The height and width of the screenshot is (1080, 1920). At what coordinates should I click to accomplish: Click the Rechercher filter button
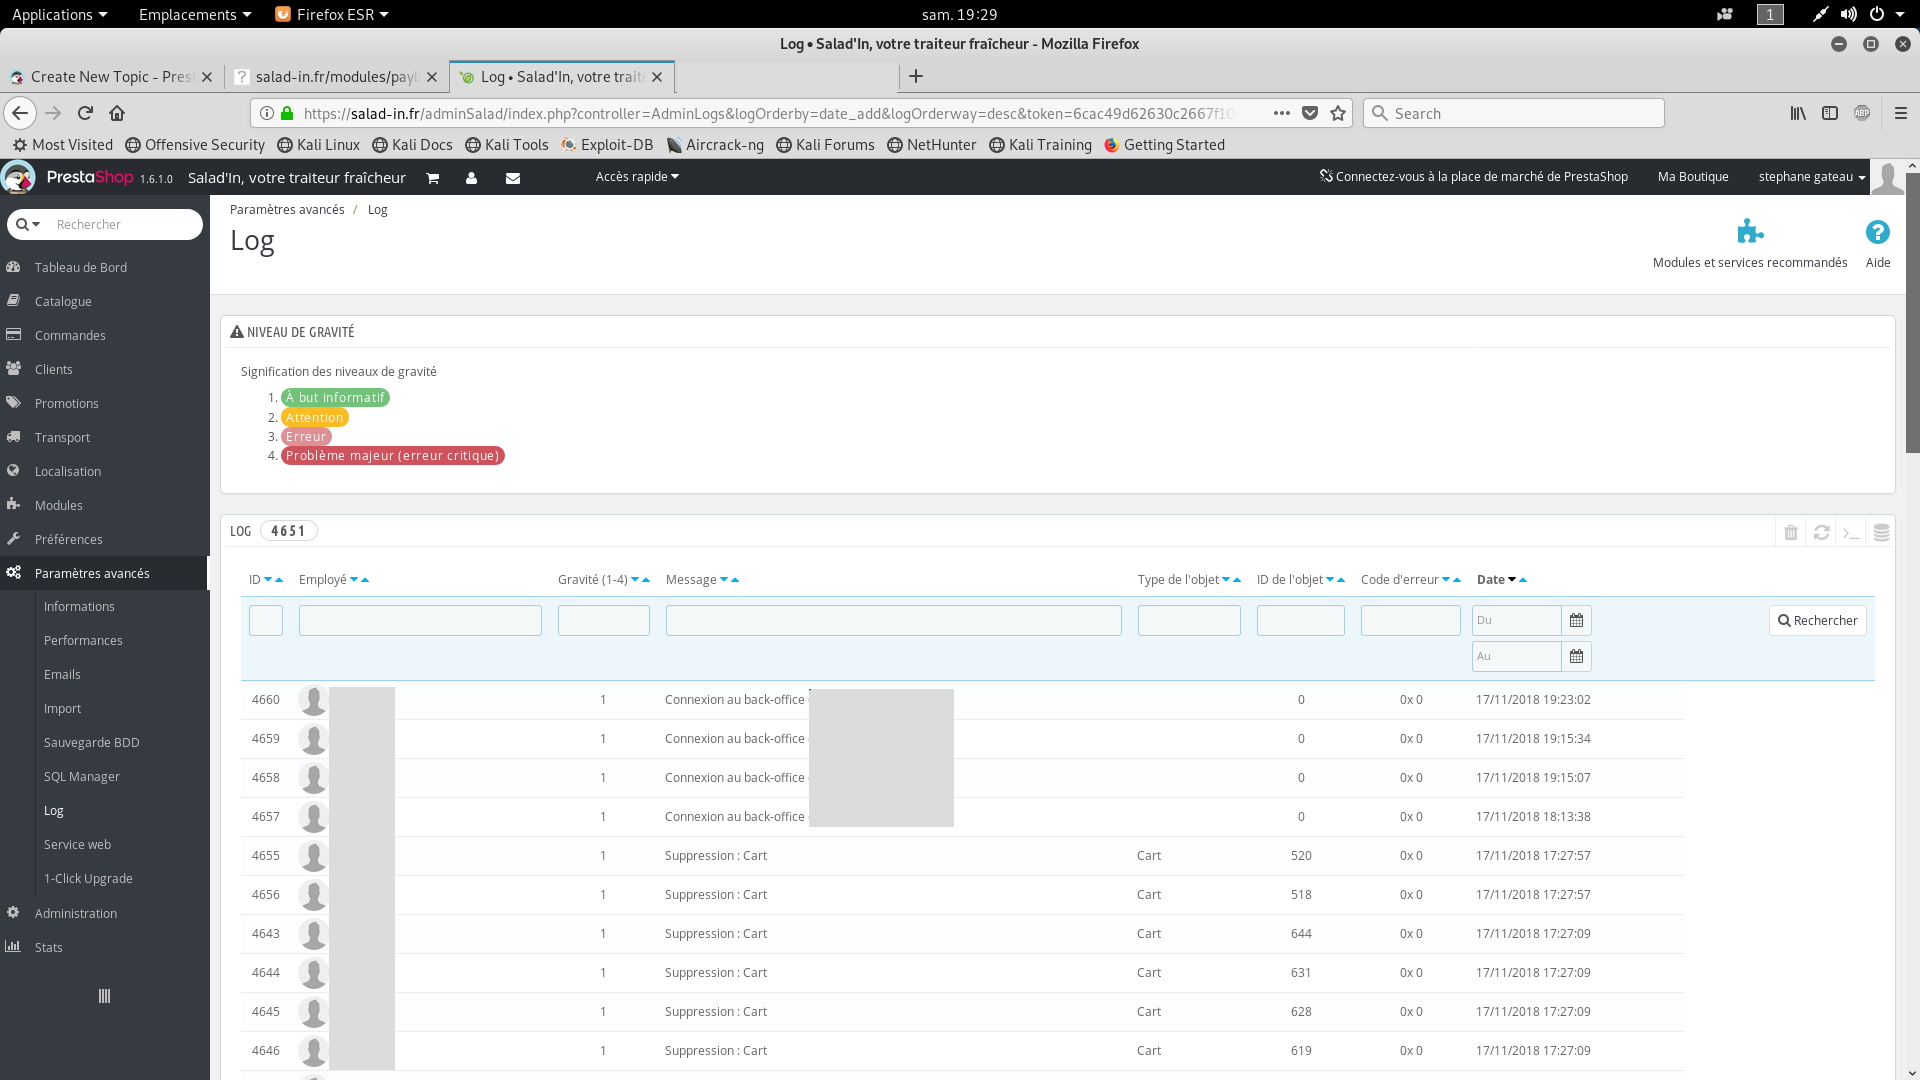1817,620
